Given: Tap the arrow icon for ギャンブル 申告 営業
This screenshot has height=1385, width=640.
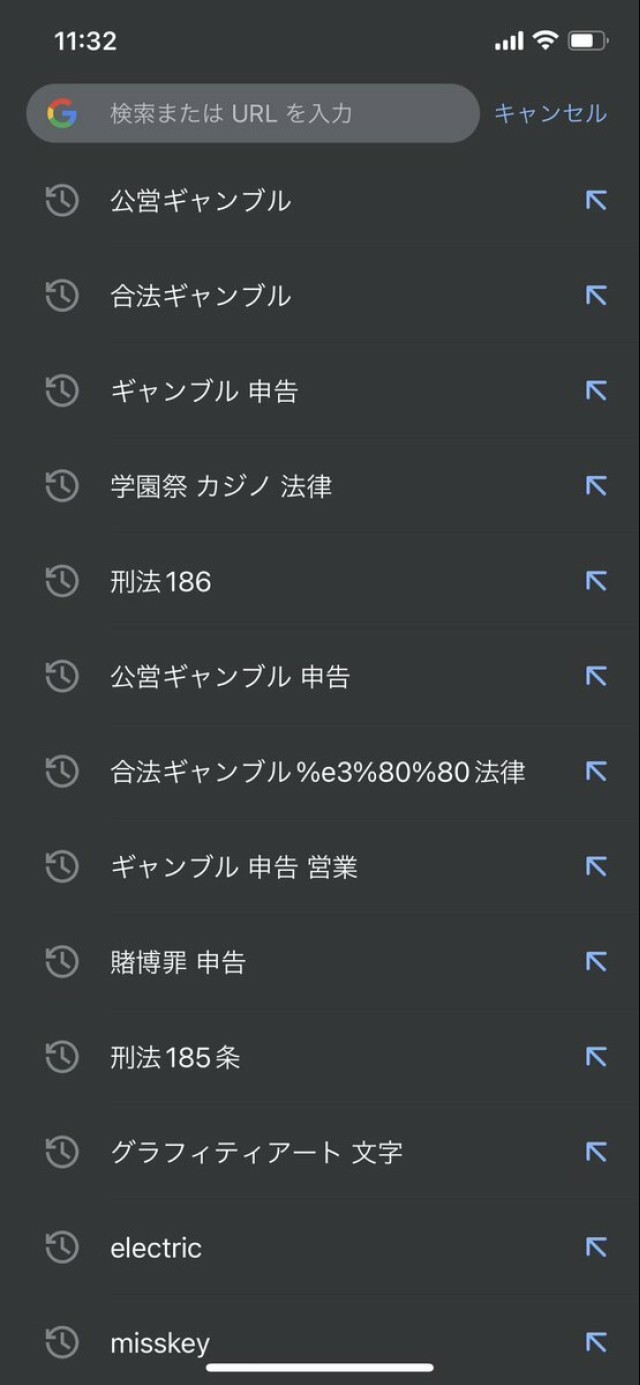Looking at the screenshot, I should click(x=596, y=867).
